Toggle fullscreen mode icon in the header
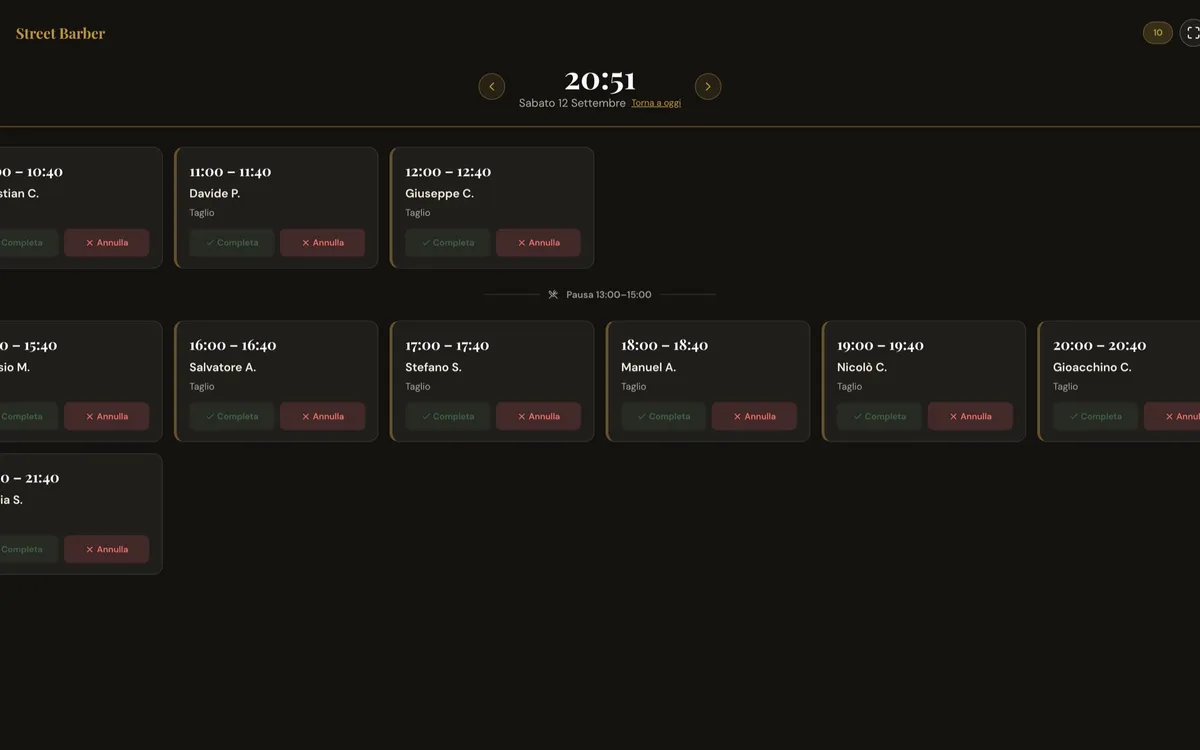1200x750 pixels. [1191, 33]
